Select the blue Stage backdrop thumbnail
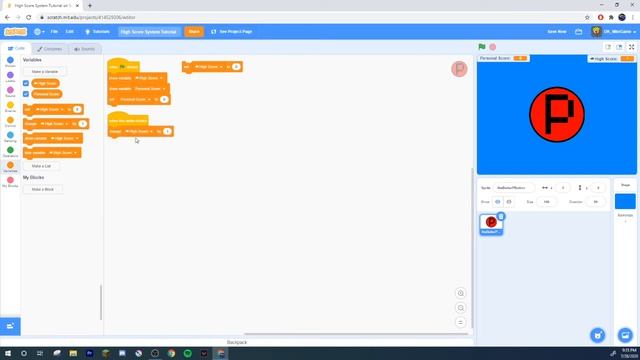 point(625,201)
